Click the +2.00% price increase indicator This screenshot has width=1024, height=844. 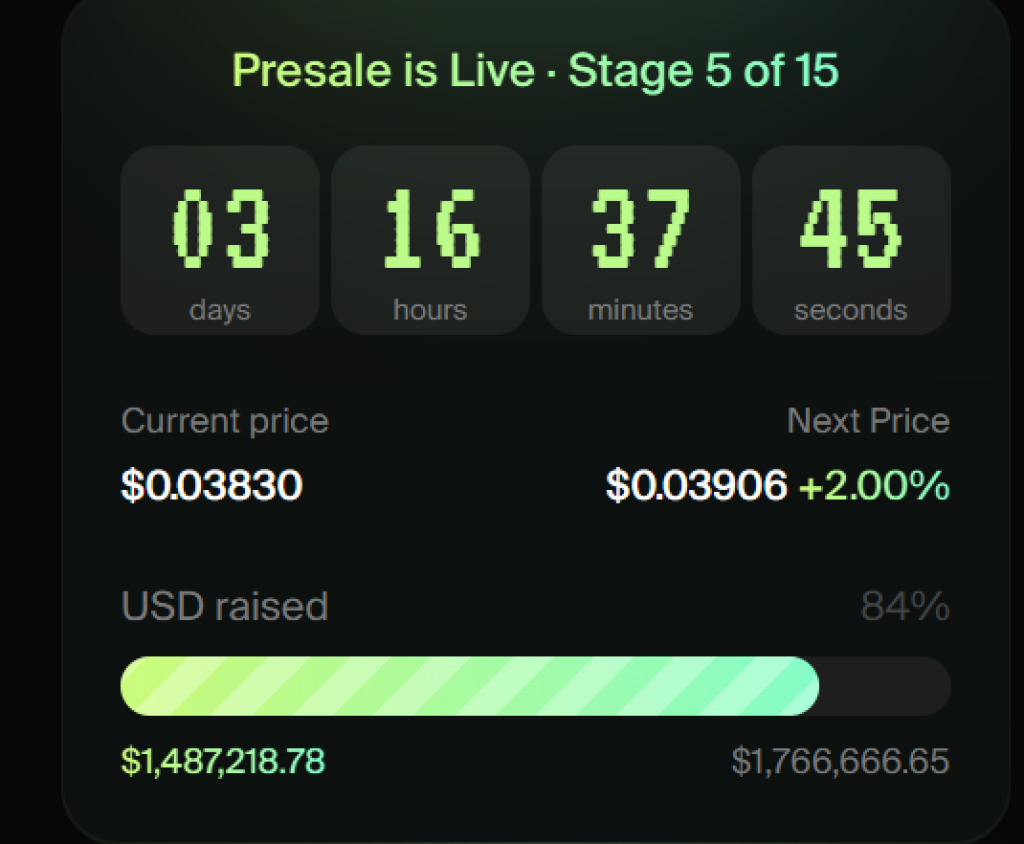click(x=874, y=486)
